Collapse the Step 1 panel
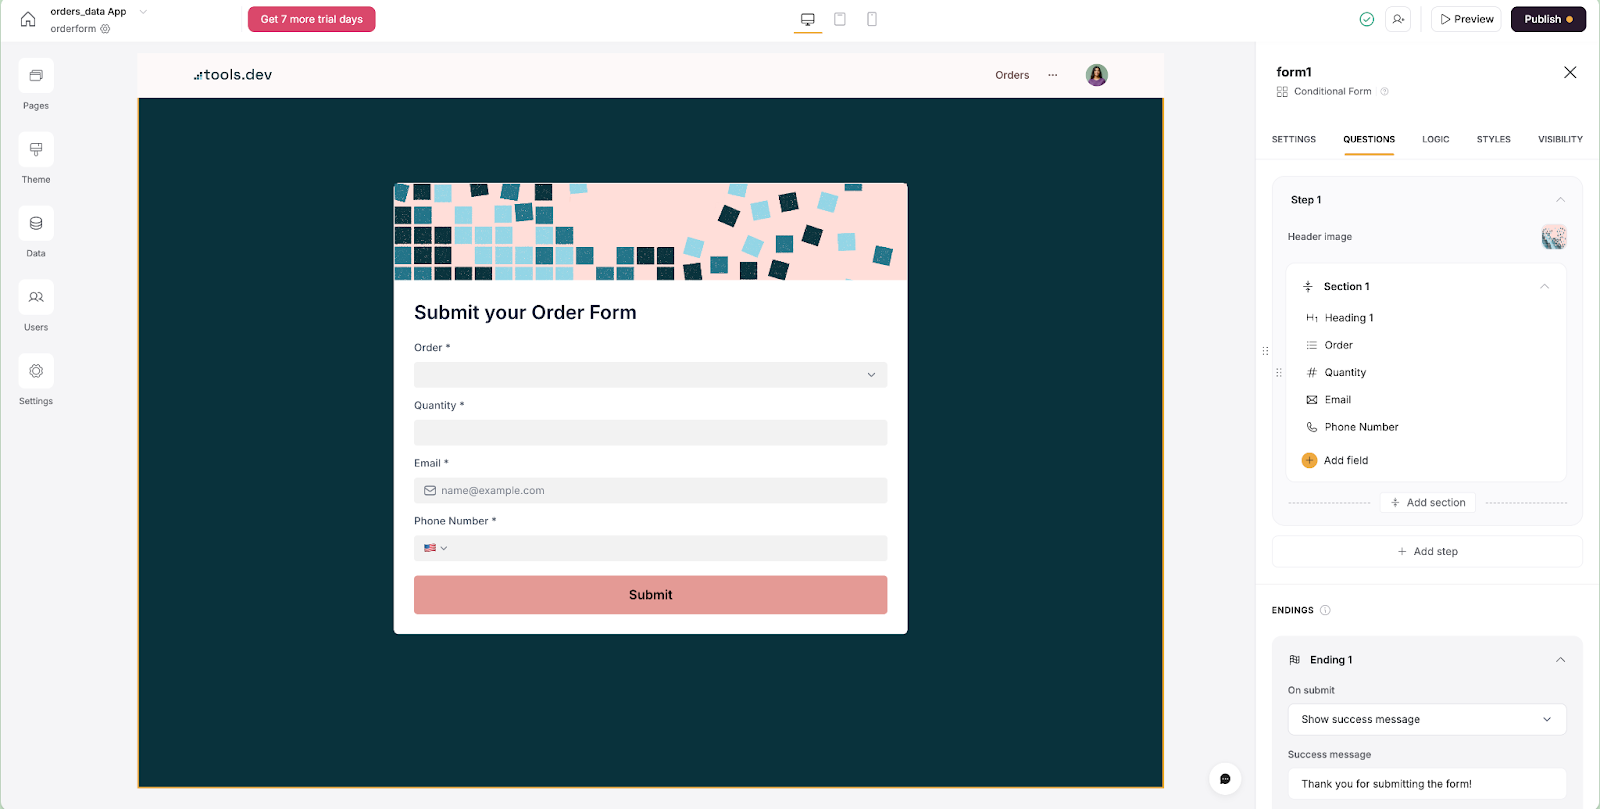1600x809 pixels. 1560,200
